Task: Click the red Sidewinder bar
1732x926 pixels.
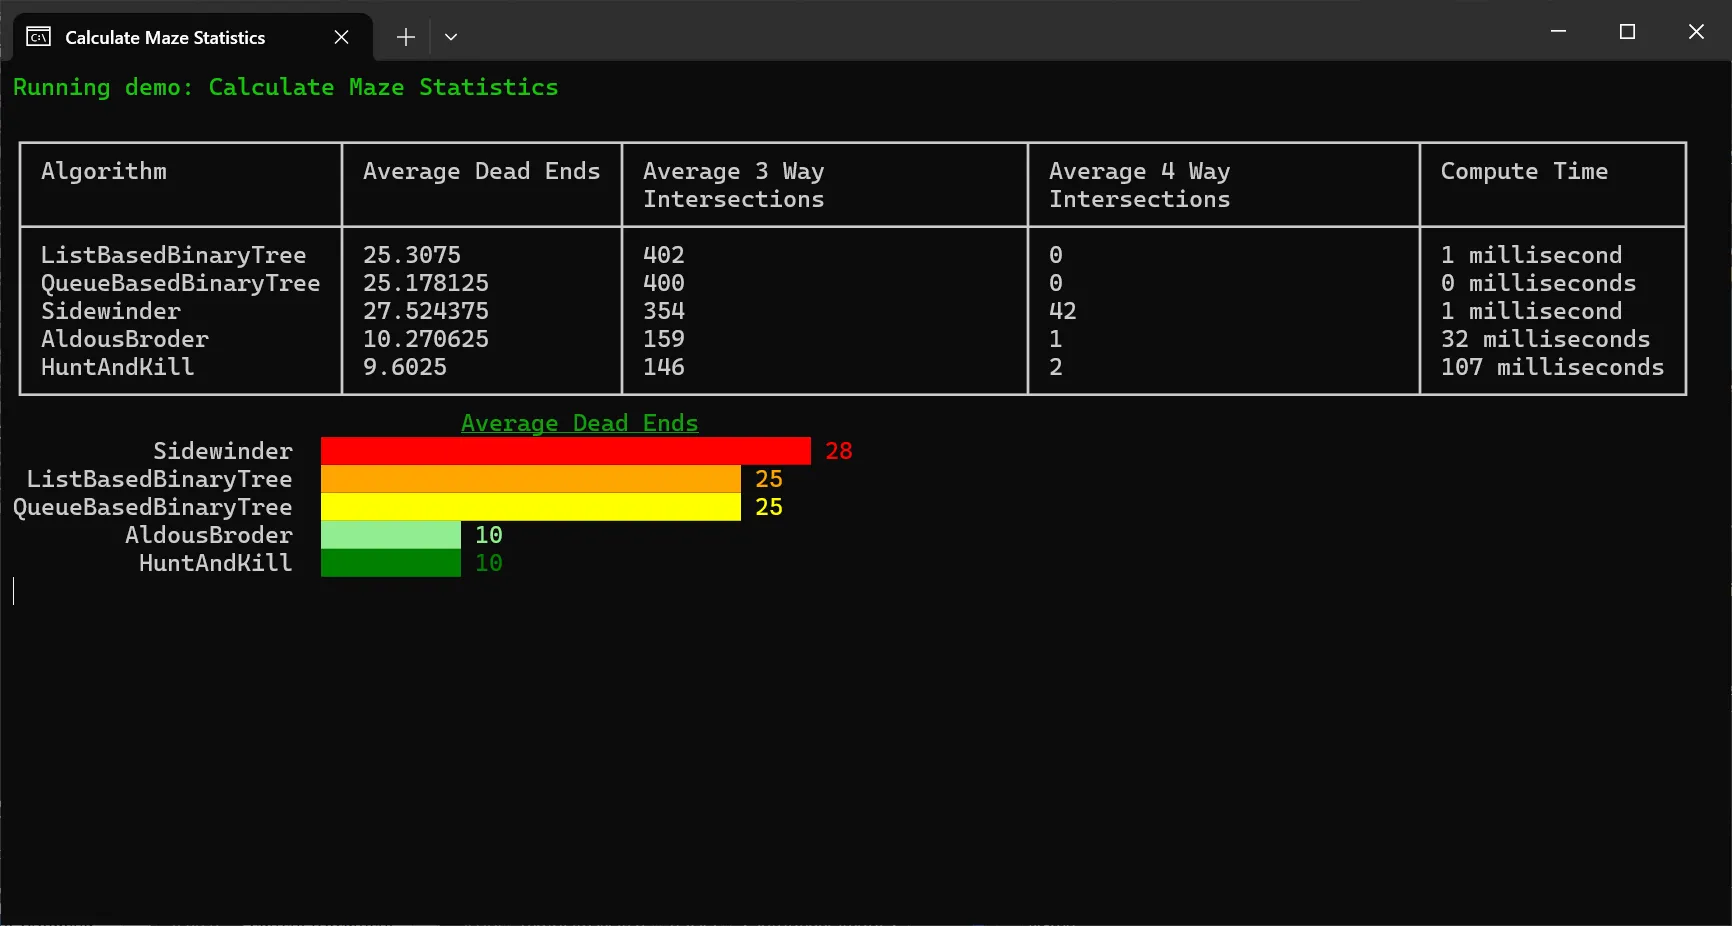Action: [x=565, y=451]
